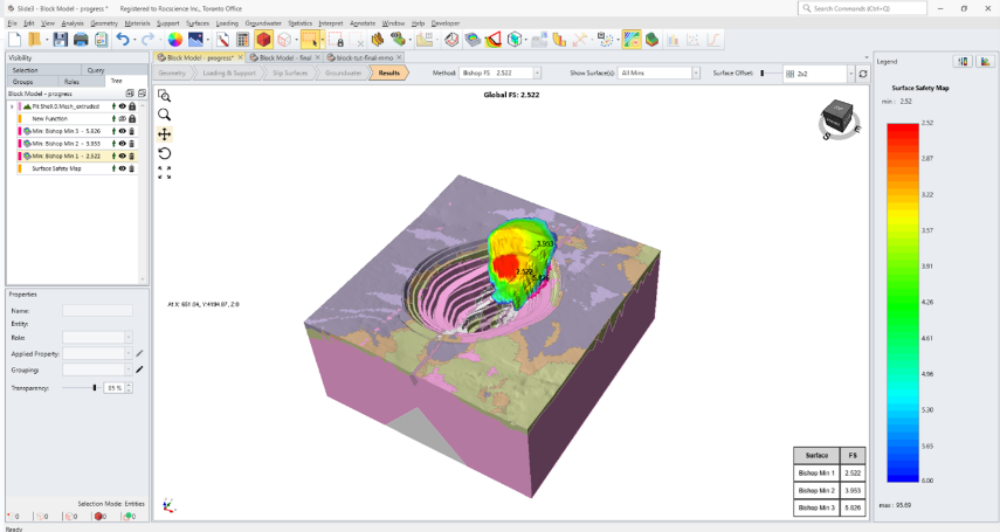Image resolution: width=1000 pixels, height=532 pixels.
Task: Show the New Function entity
Action: (x=122, y=119)
